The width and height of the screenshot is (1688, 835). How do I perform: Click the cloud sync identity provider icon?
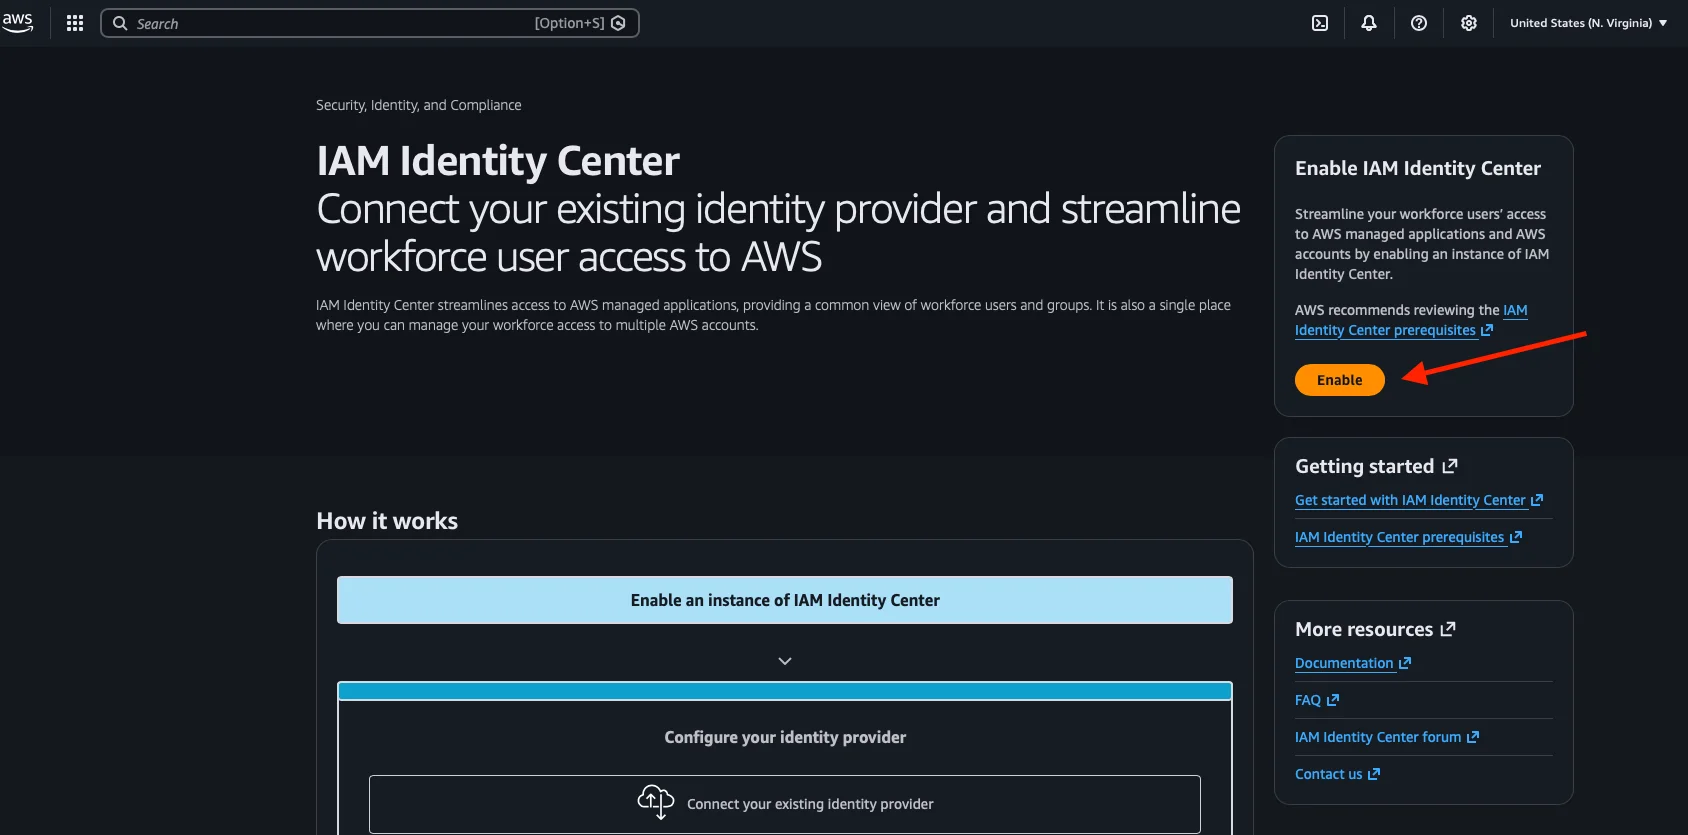[656, 802]
